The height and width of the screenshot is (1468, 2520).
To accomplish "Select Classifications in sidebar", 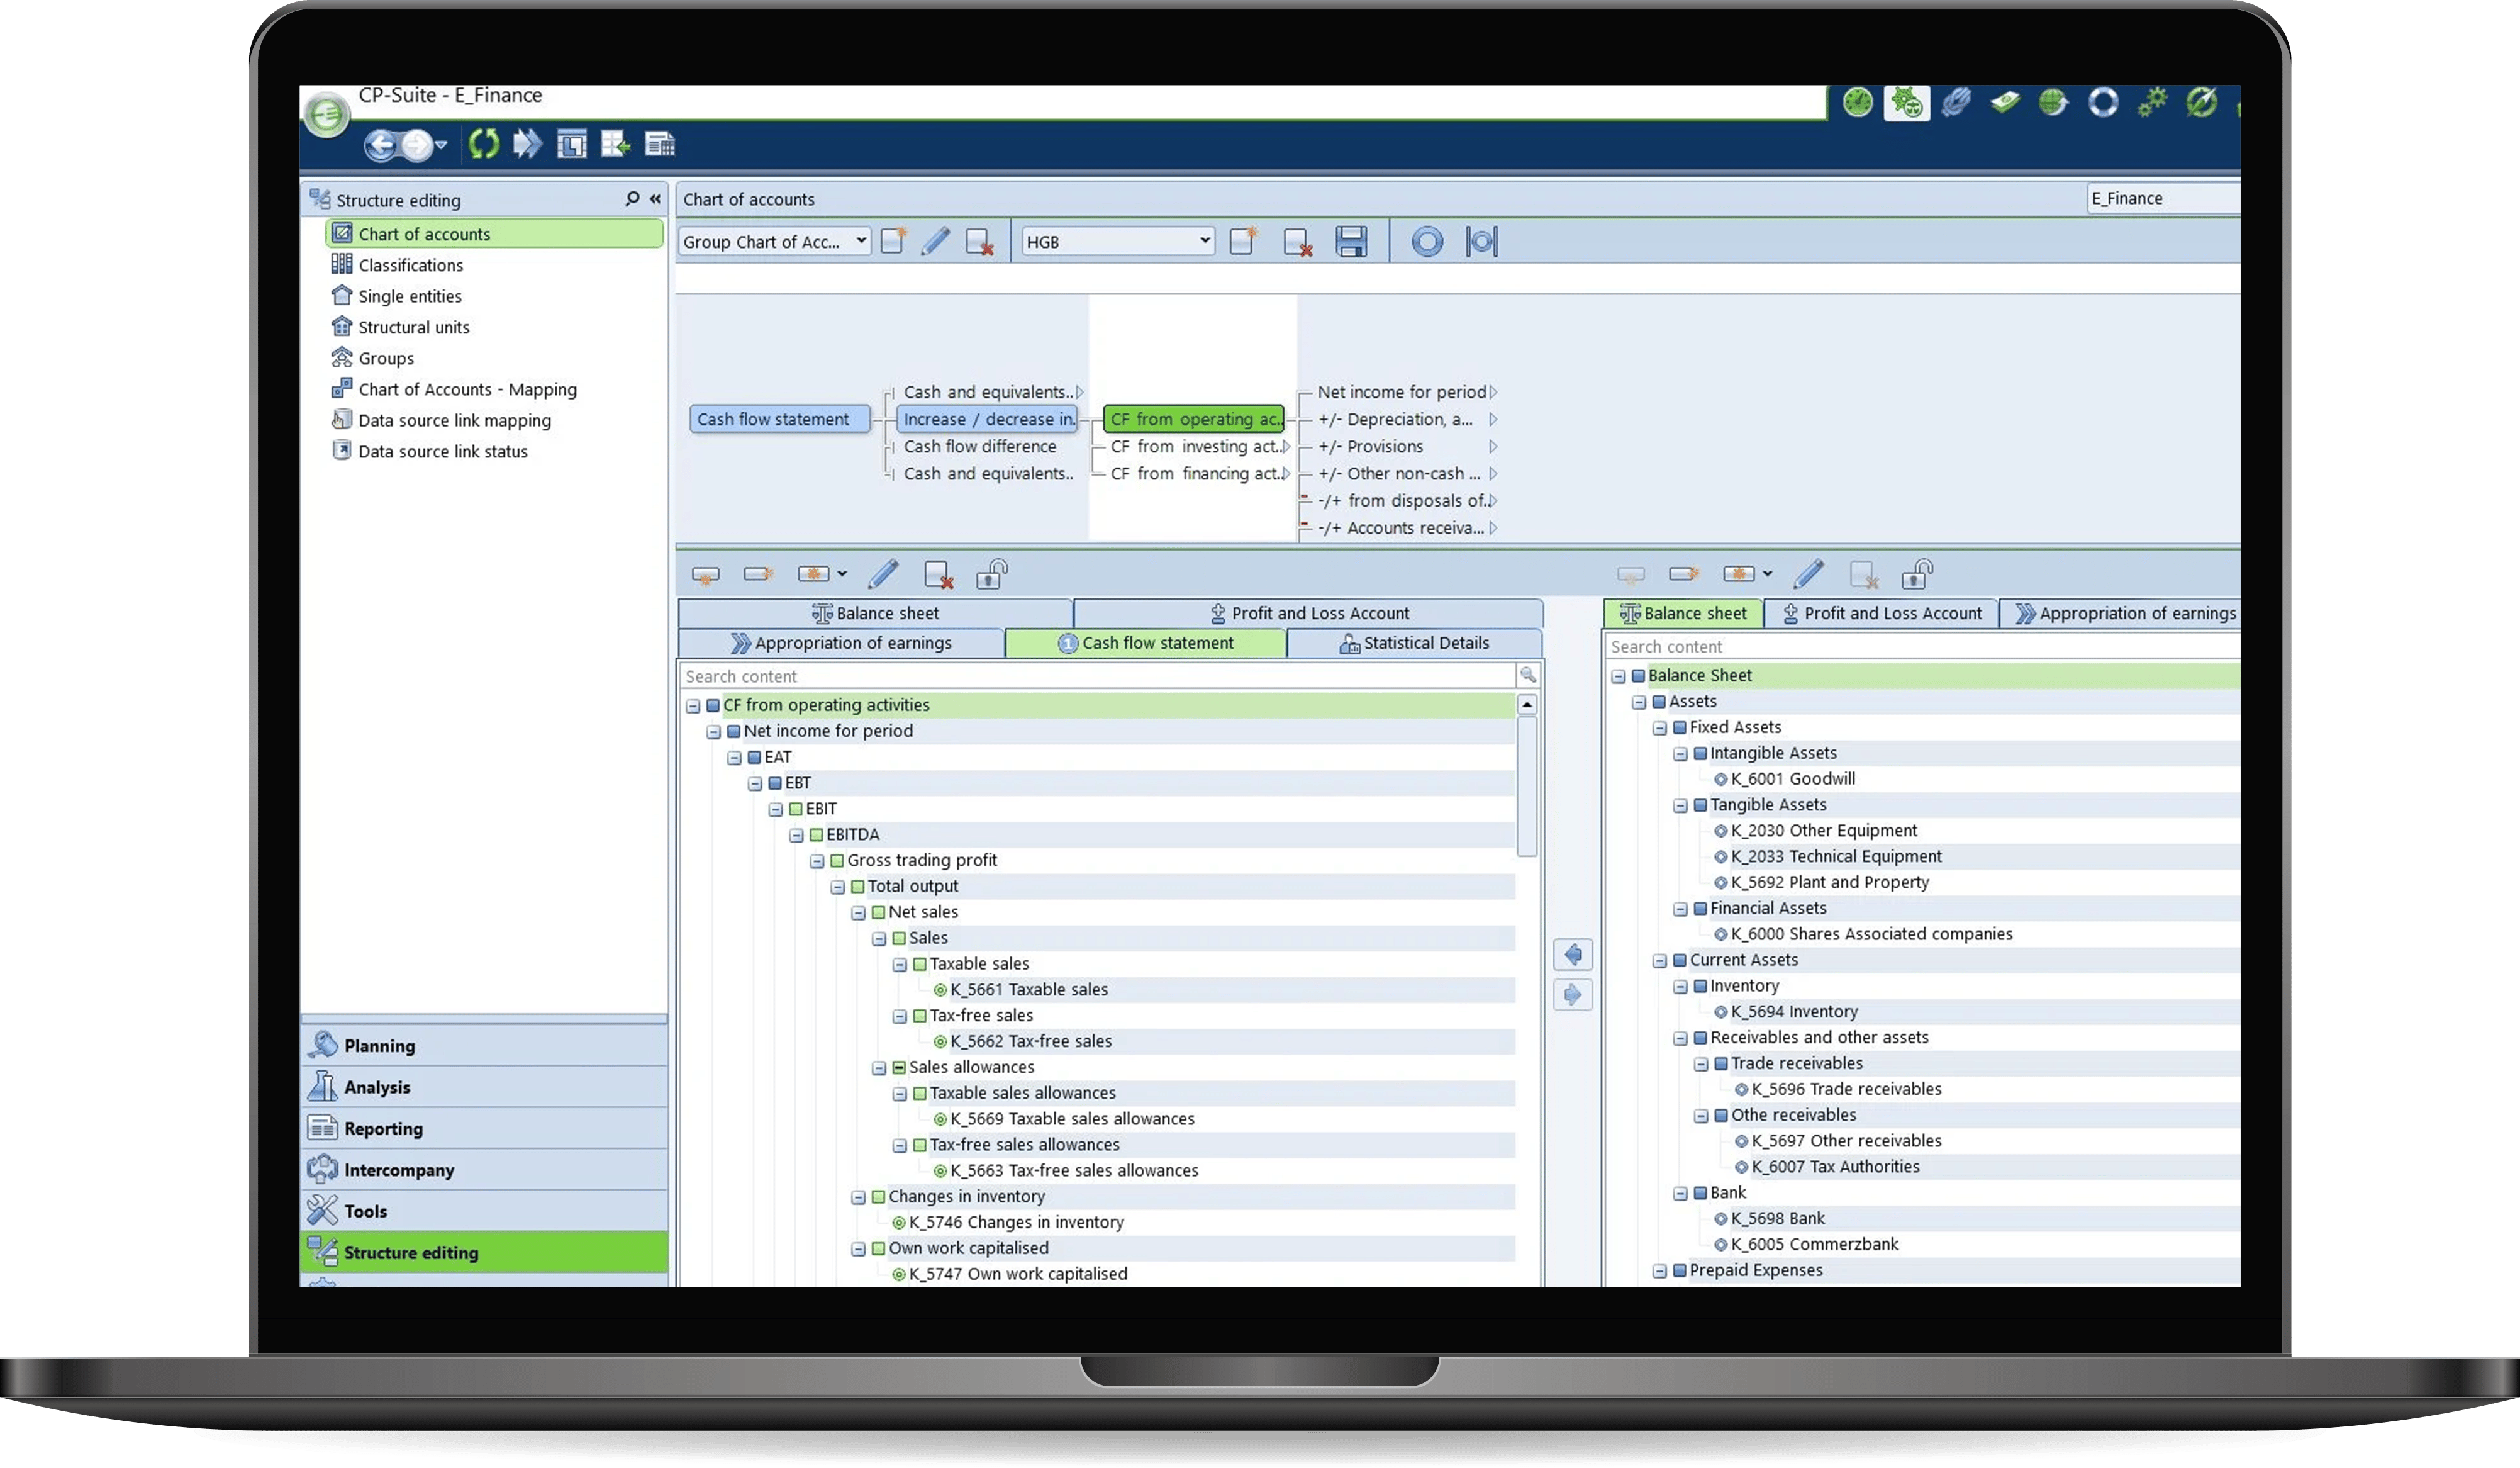I will pos(410,265).
